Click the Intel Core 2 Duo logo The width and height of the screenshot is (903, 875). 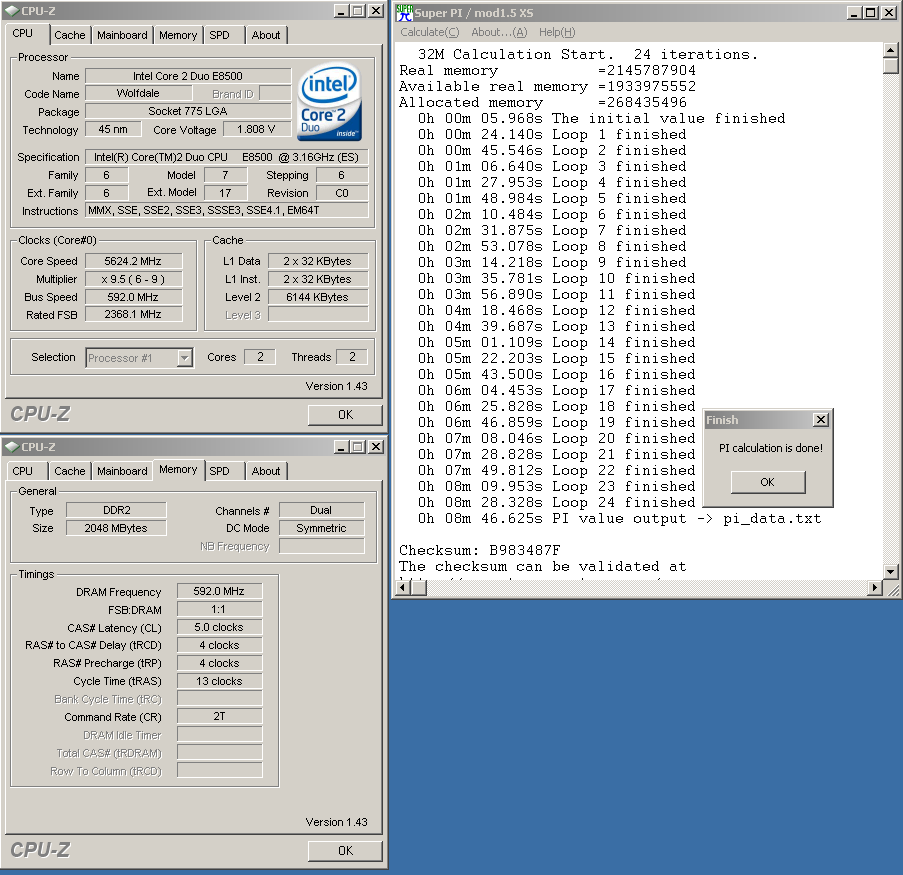point(330,102)
